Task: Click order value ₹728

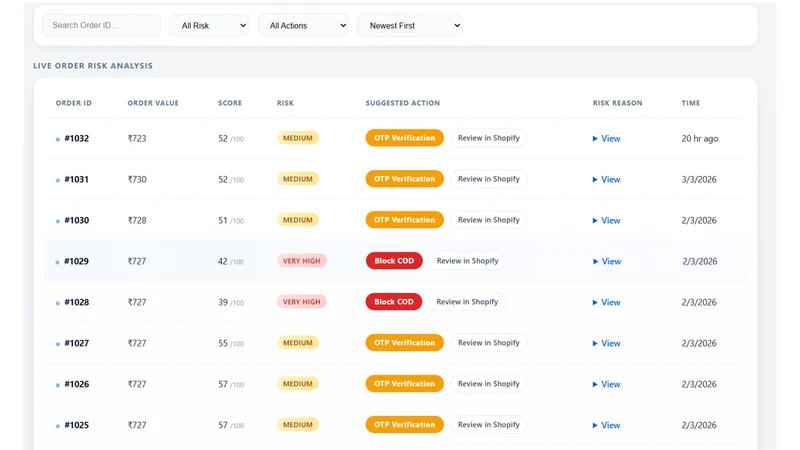Action: click(x=137, y=220)
